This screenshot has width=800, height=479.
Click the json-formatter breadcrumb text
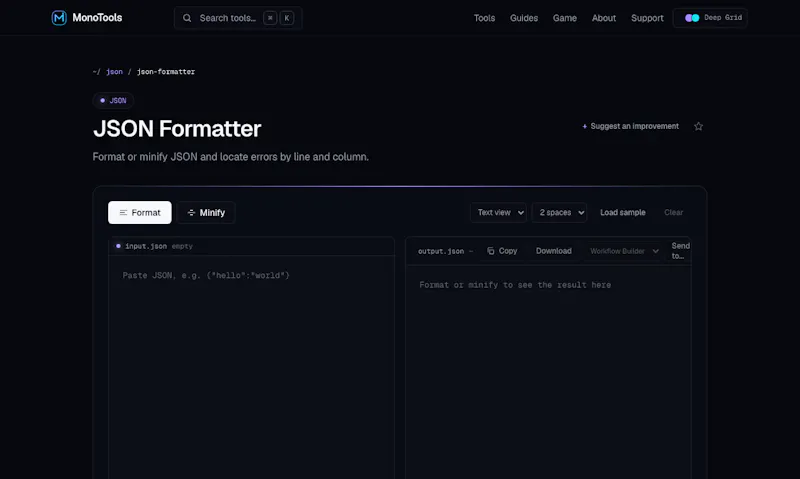[x=166, y=72]
